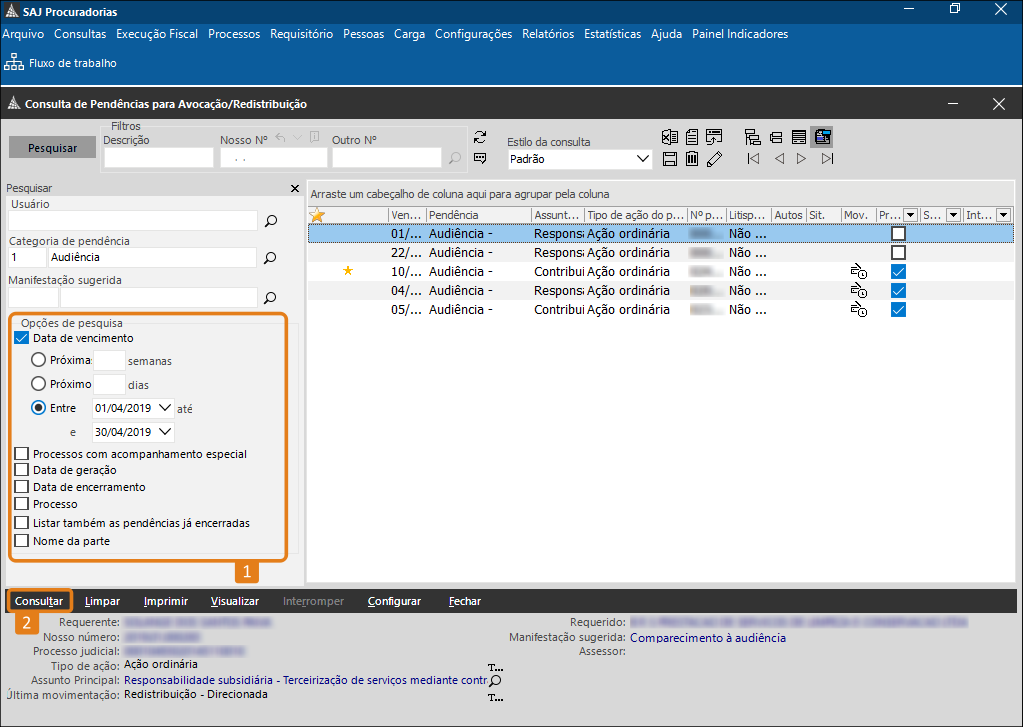Click magnifier next to Usuário field
The width and height of the screenshot is (1023, 727).
point(270,221)
